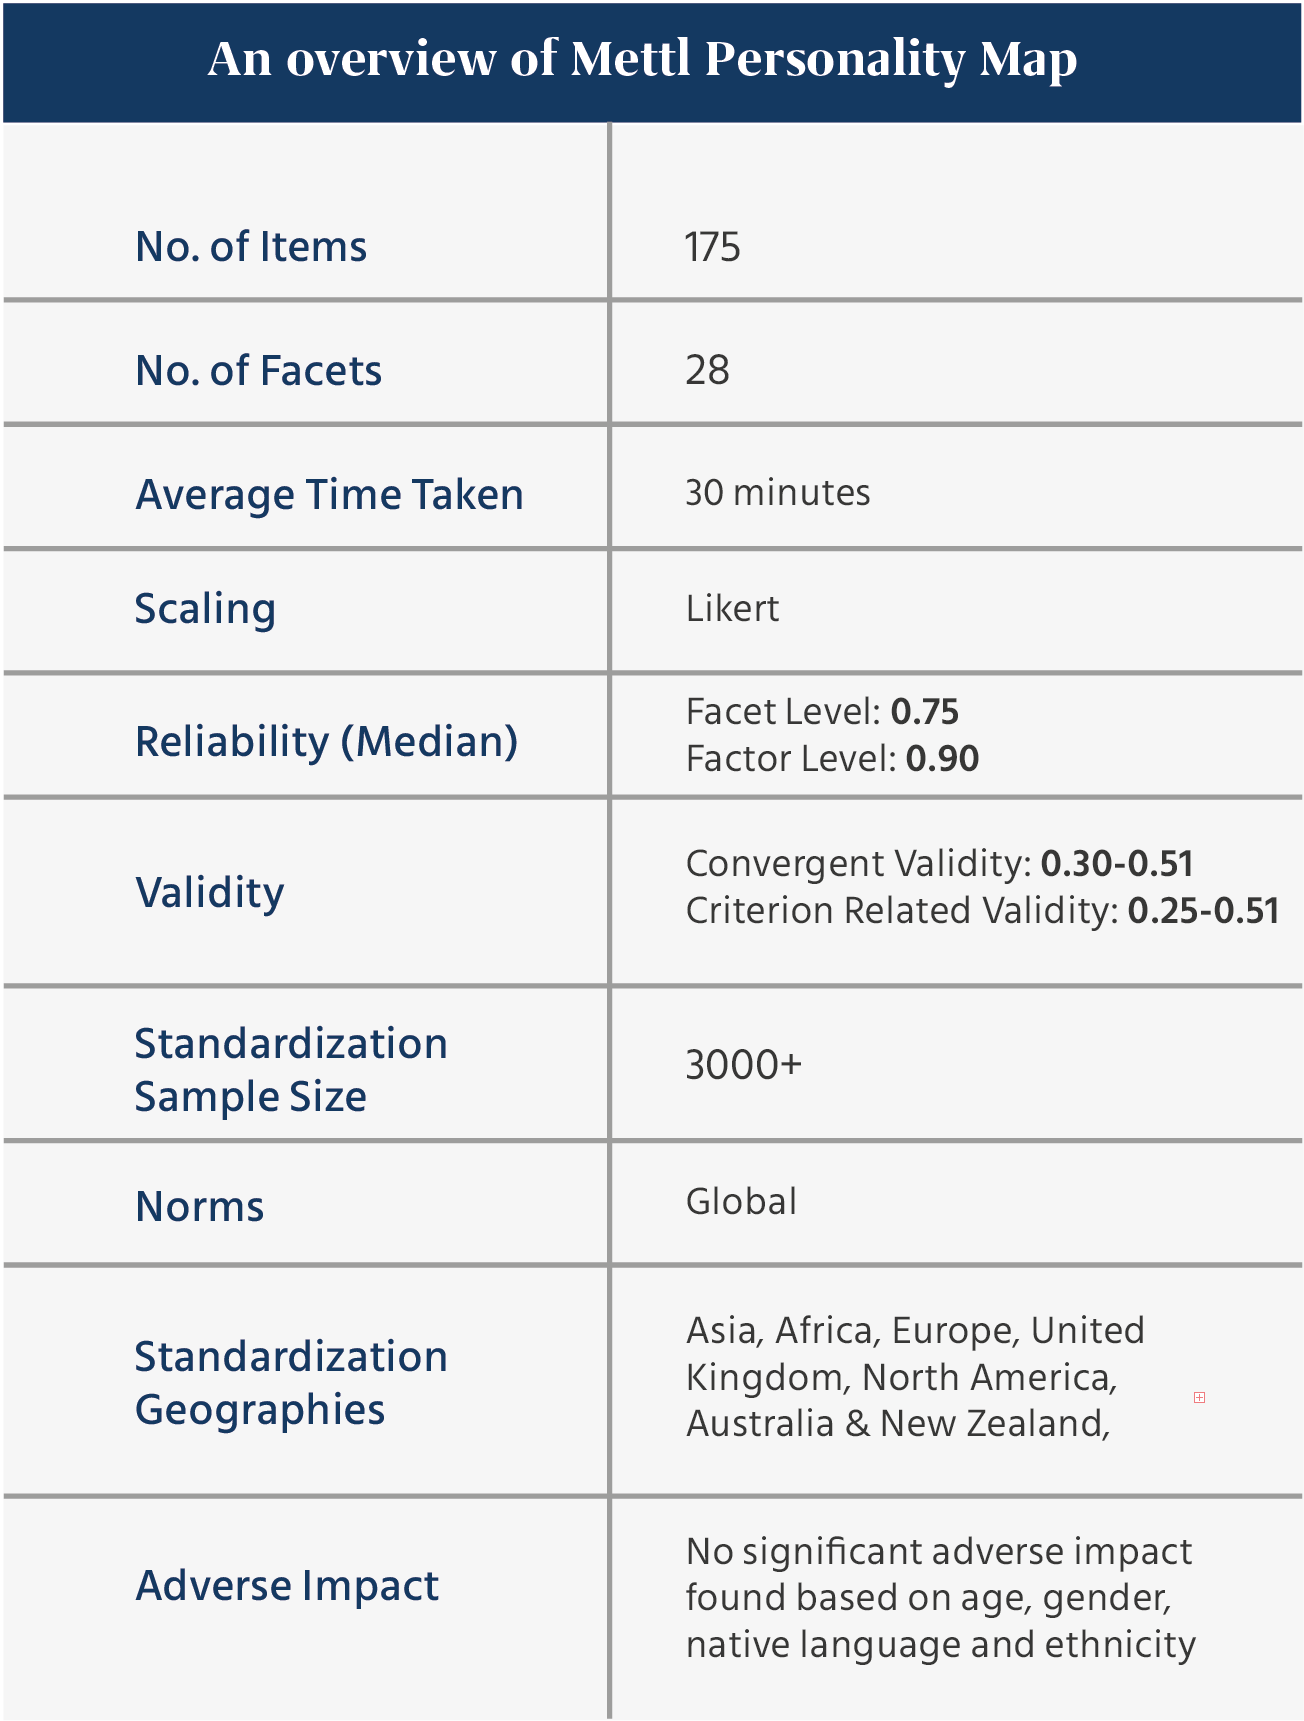Click the "Global" norms value
Screen dimensions: 1304x1721
pos(741,1201)
